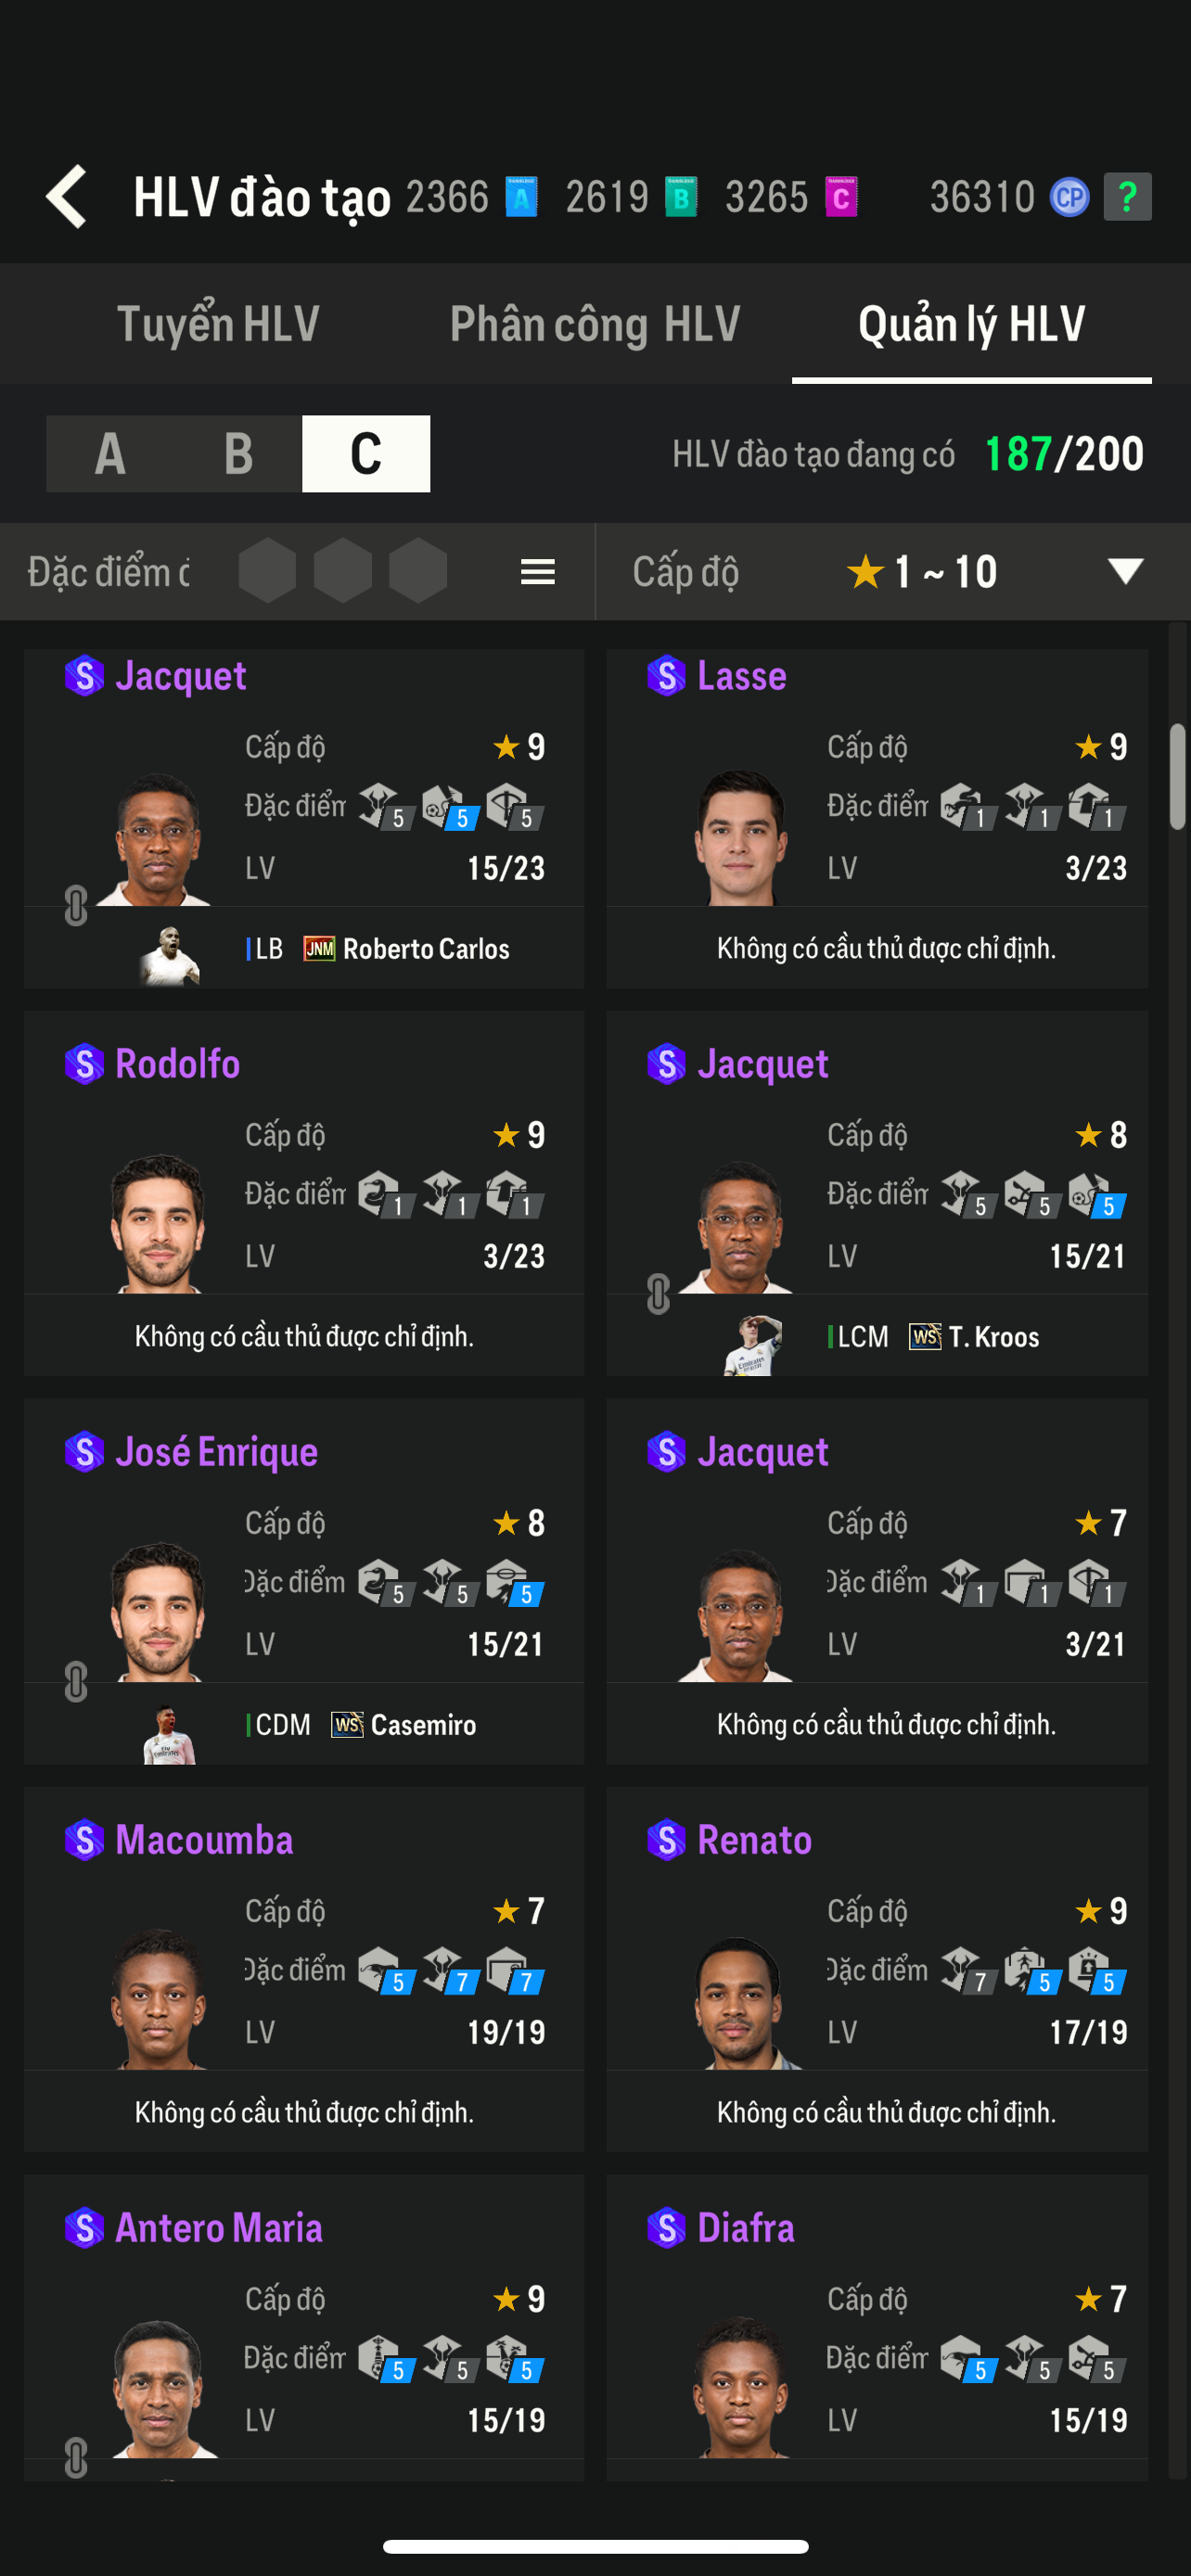Open the green question mark help
Viewport: 1191px width, 2576px height.
tap(1127, 197)
